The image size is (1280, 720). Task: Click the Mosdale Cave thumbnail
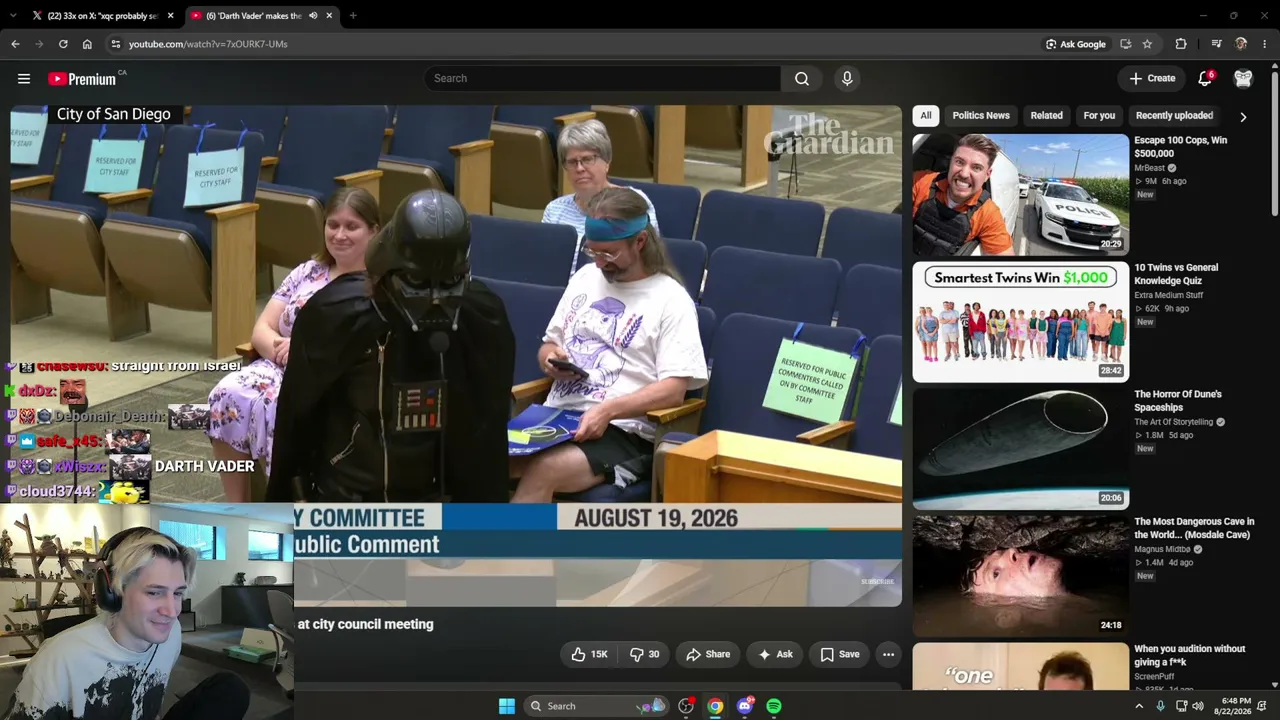pyautogui.click(x=1021, y=576)
